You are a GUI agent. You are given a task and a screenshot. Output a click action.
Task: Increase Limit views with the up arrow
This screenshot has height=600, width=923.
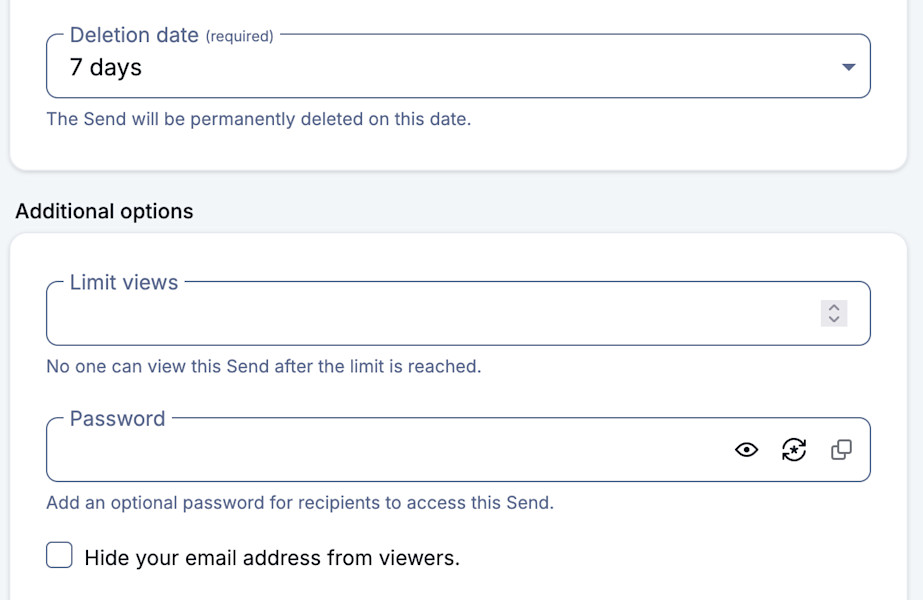pyautogui.click(x=834, y=308)
